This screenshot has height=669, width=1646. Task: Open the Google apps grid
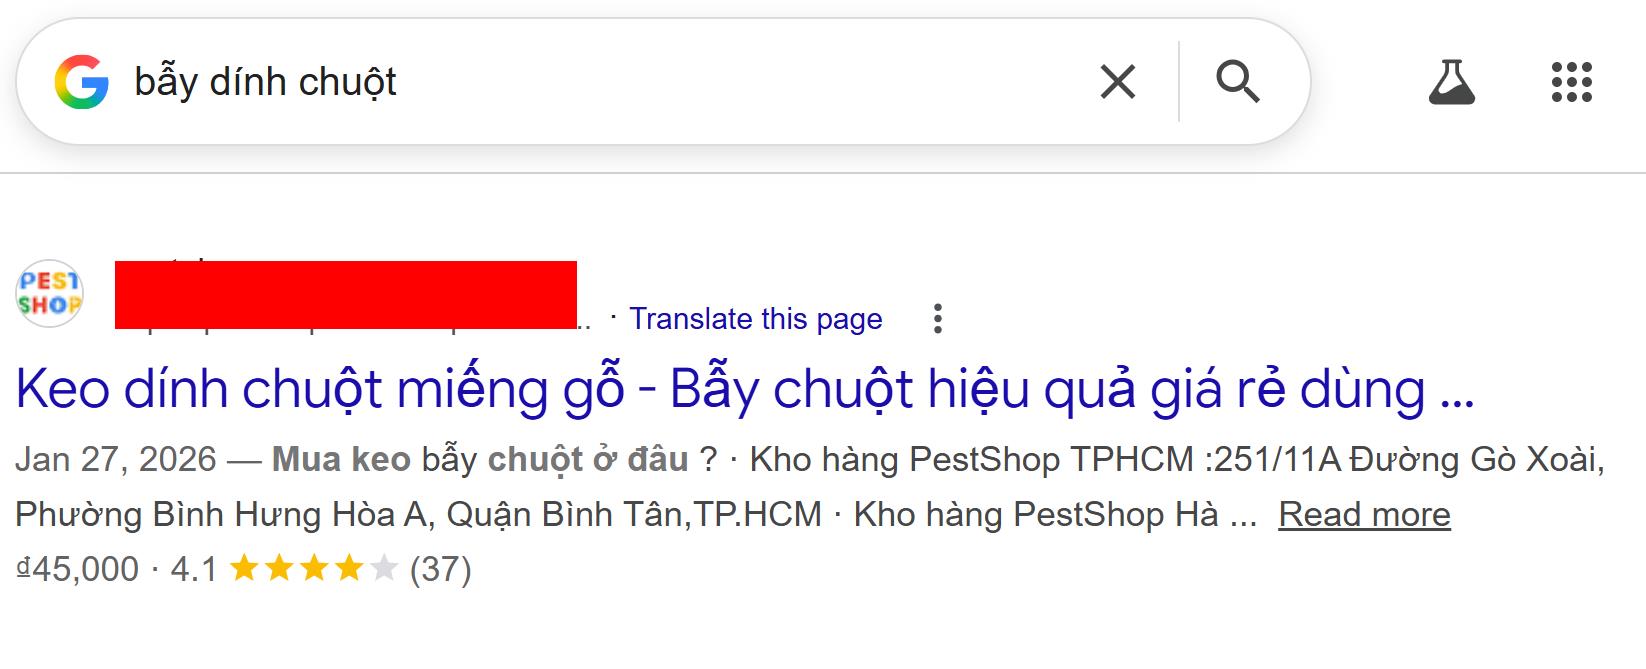(1572, 82)
